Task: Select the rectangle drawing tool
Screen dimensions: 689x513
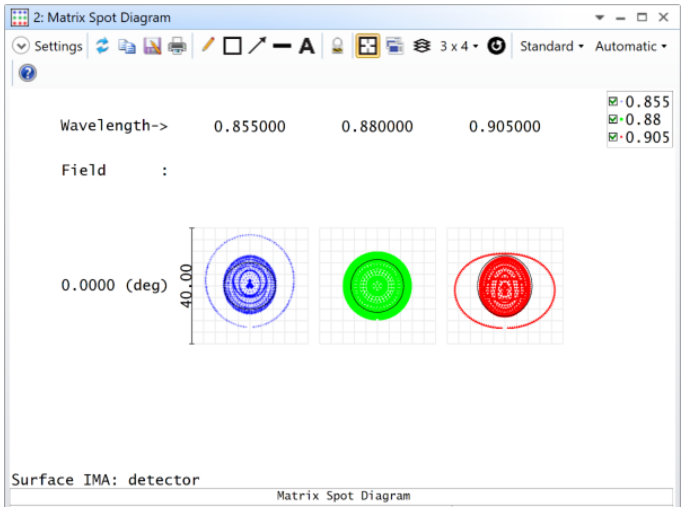Action: (232, 46)
